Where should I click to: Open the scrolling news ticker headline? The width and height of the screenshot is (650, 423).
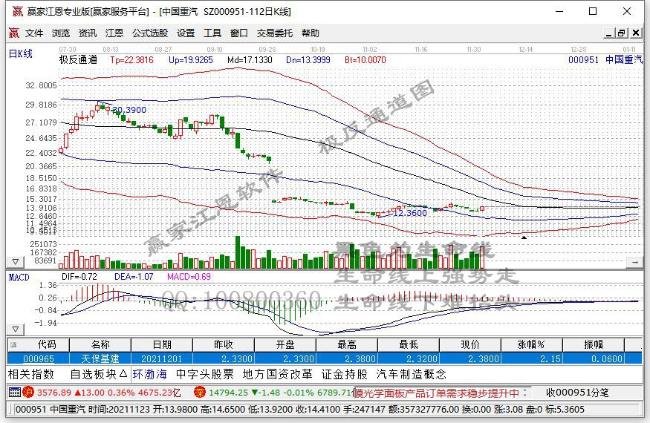coord(440,392)
